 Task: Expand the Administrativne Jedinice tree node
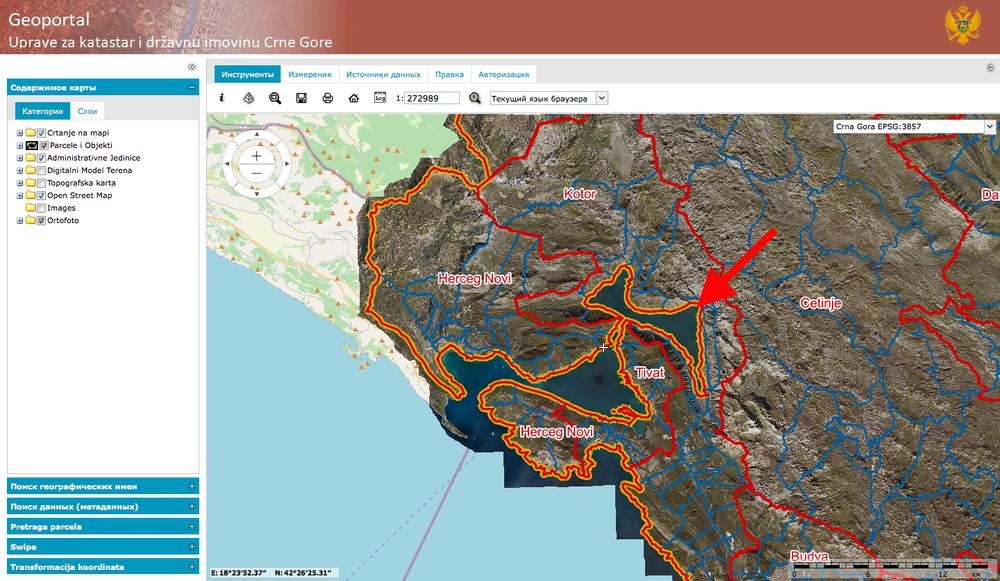click(20, 158)
